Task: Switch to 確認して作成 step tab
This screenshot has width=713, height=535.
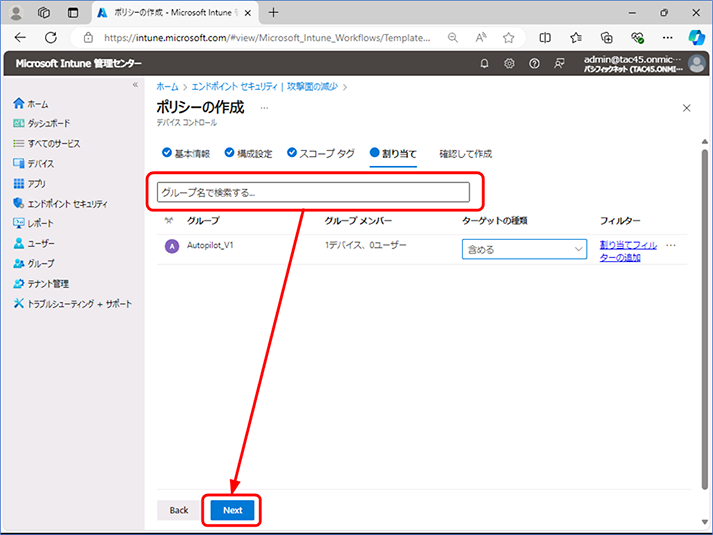Action: pos(466,154)
